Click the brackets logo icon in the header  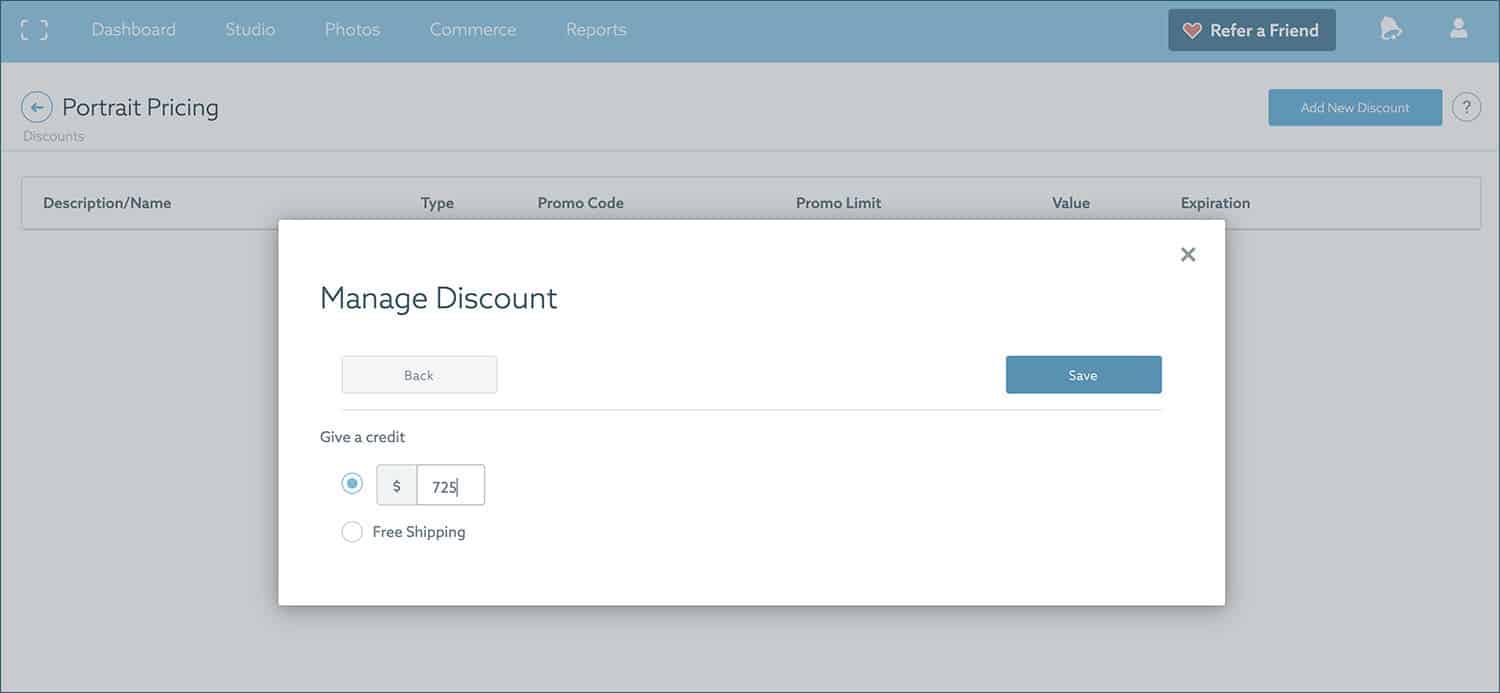click(x=34, y=30)
